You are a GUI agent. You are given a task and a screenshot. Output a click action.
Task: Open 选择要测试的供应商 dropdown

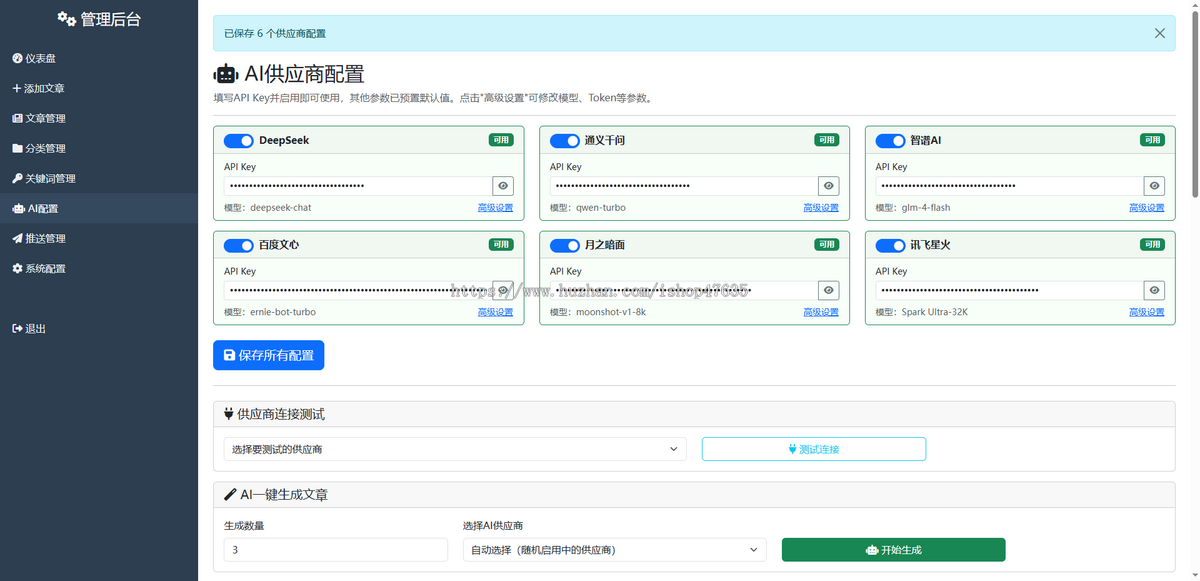(455, 449)
